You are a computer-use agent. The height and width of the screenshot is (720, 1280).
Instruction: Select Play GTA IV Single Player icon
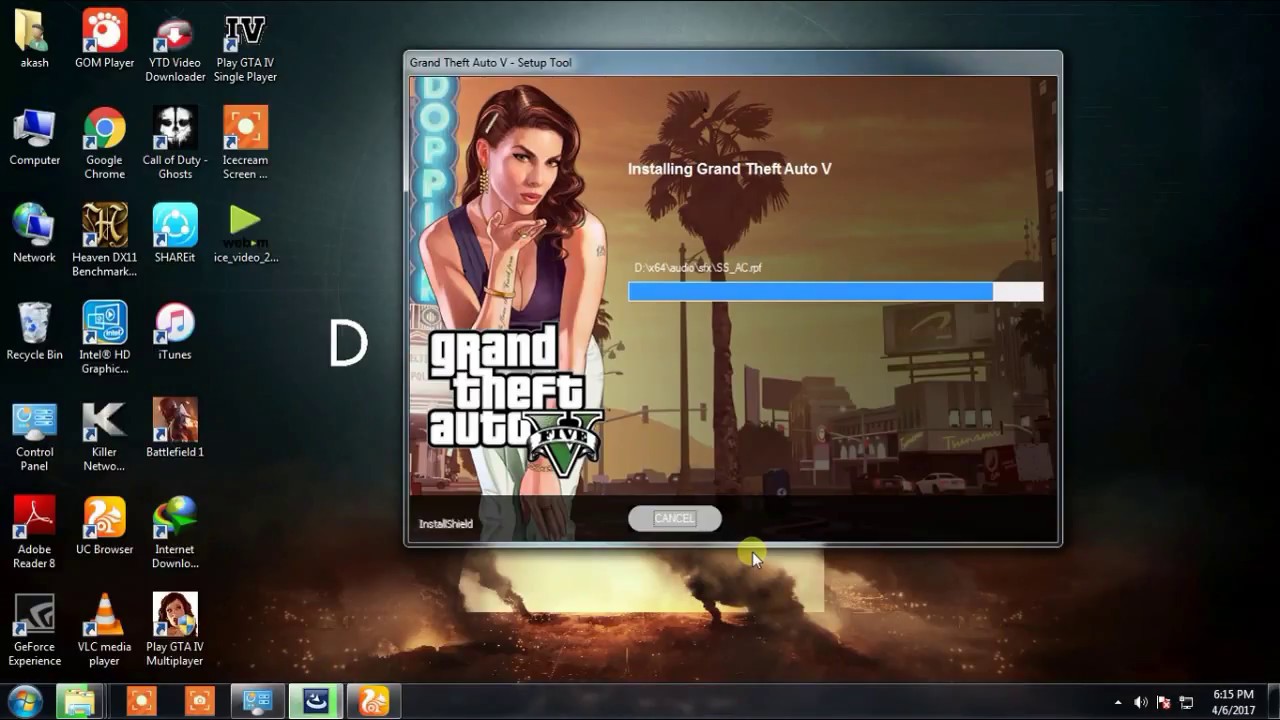click(245, 47)
